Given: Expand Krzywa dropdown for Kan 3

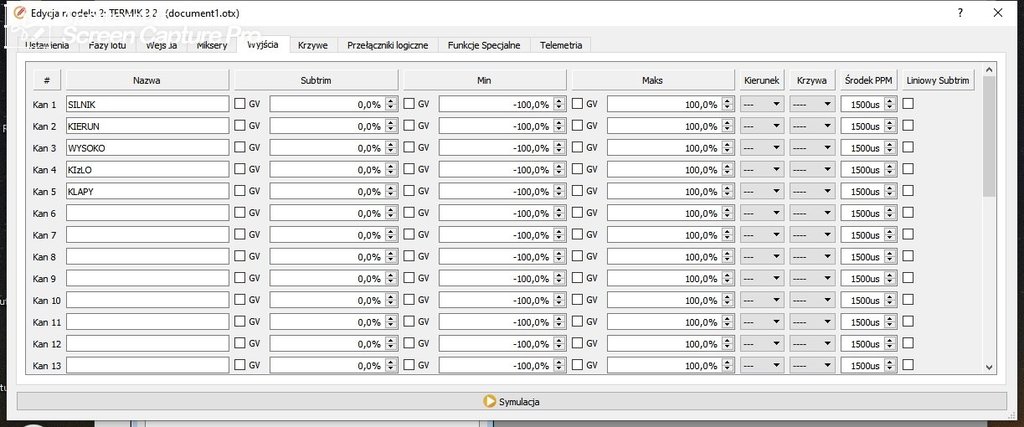Looking at the screenshot, I should pyautogui.click(x=812, y=148).
